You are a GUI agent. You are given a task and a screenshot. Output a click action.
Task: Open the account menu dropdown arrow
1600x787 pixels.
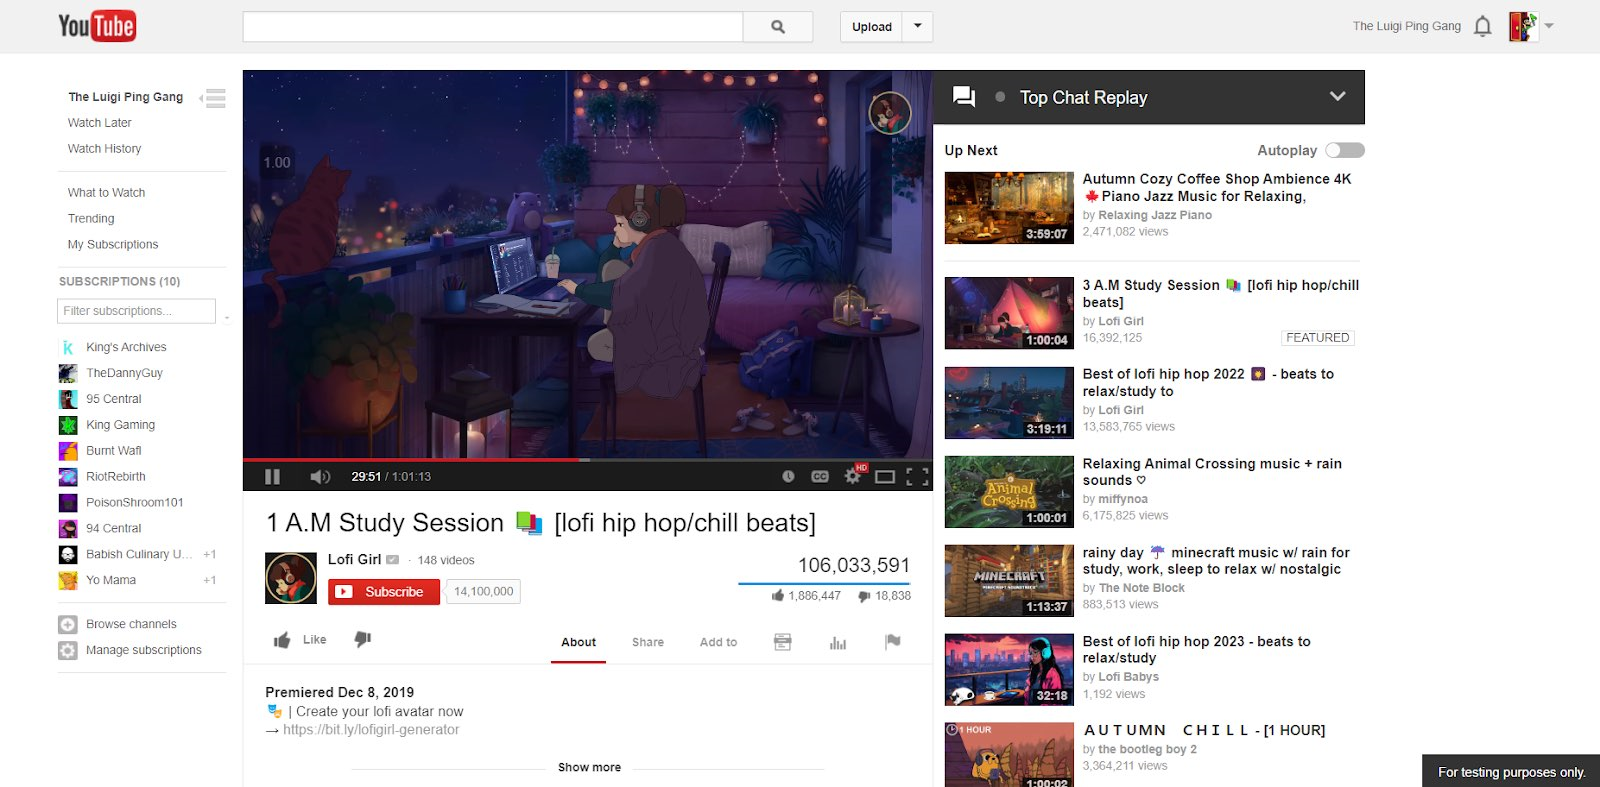click(1549, 26)
